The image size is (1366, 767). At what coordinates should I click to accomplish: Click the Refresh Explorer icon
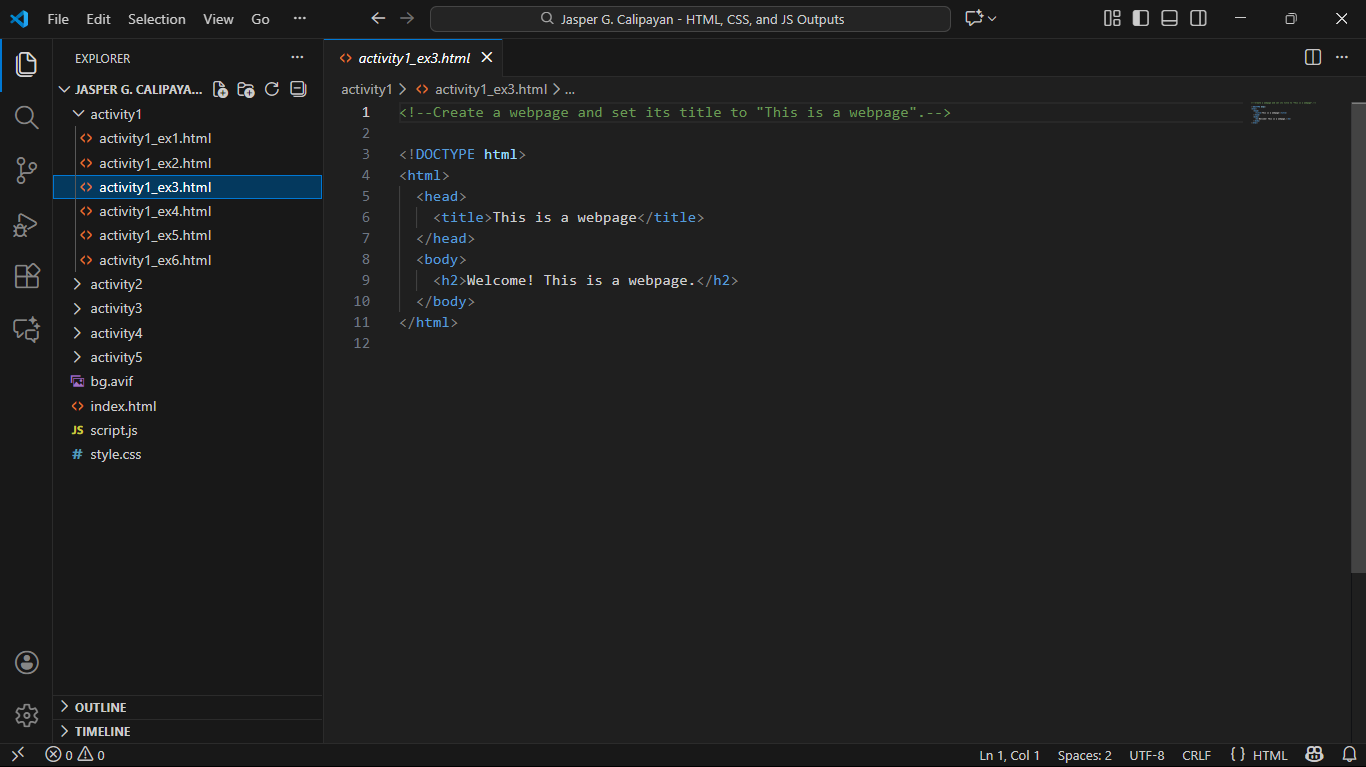click(271, 89)
